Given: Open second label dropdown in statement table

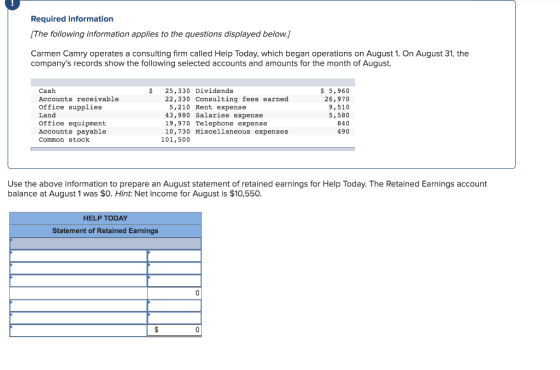Looking at the screenshot, I should (x=79, y=268).
